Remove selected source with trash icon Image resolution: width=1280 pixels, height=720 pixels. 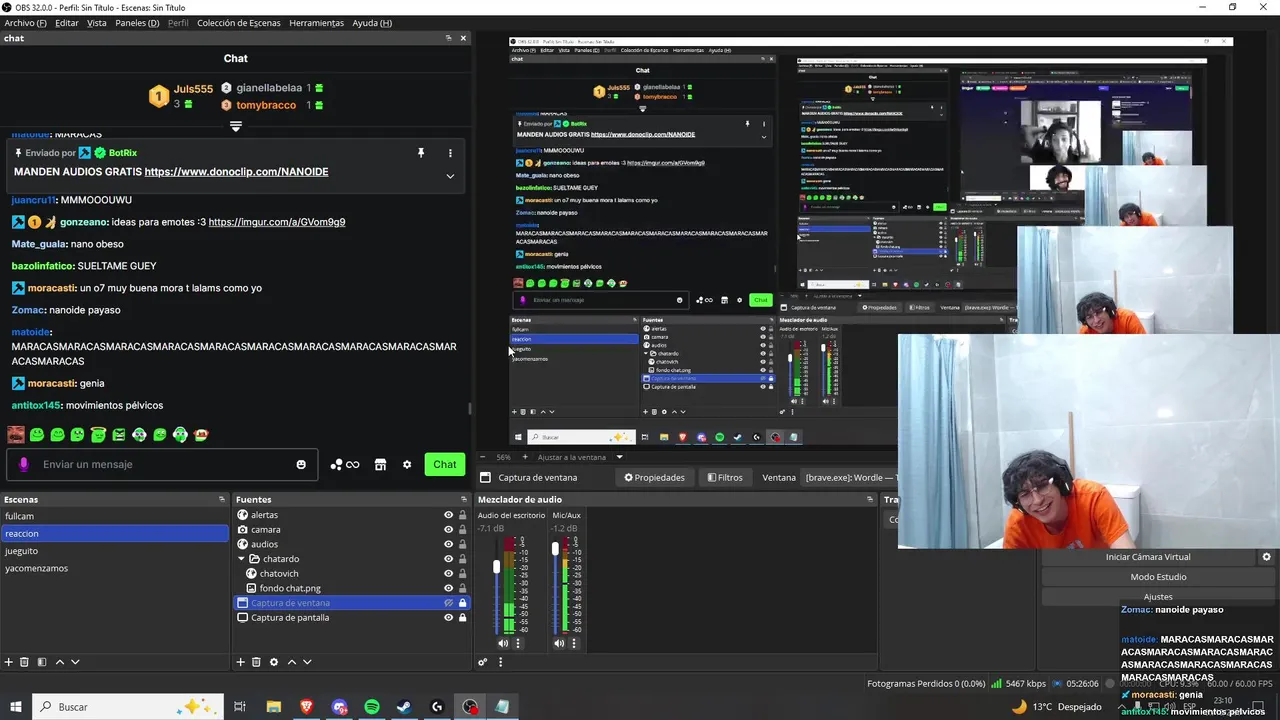pyautogui.click(x=256, y=662)
